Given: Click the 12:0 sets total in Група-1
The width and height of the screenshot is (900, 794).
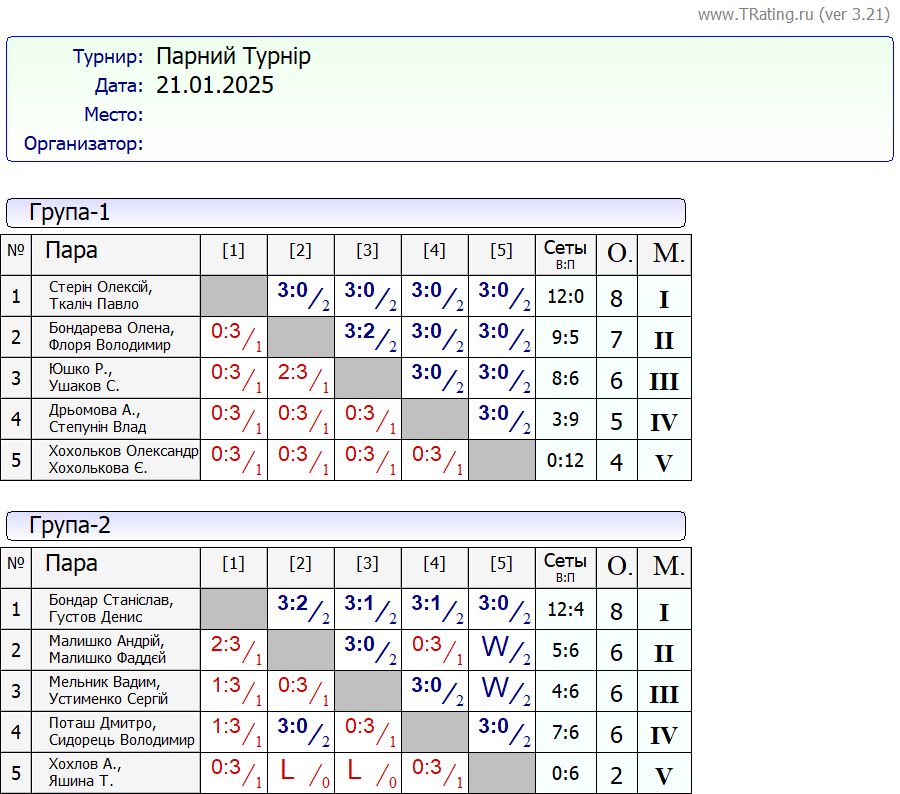Looking at the screenshot, I should pyautogui.click(x=565, y=297).
